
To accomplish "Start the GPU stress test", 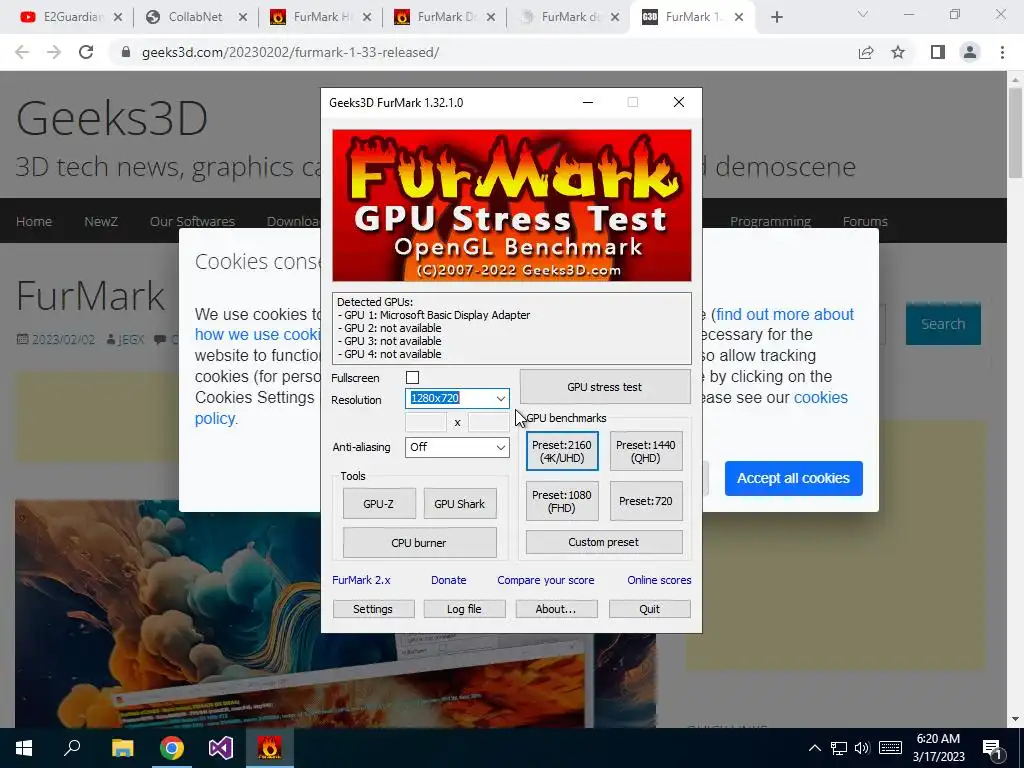I will click(605, 387).
